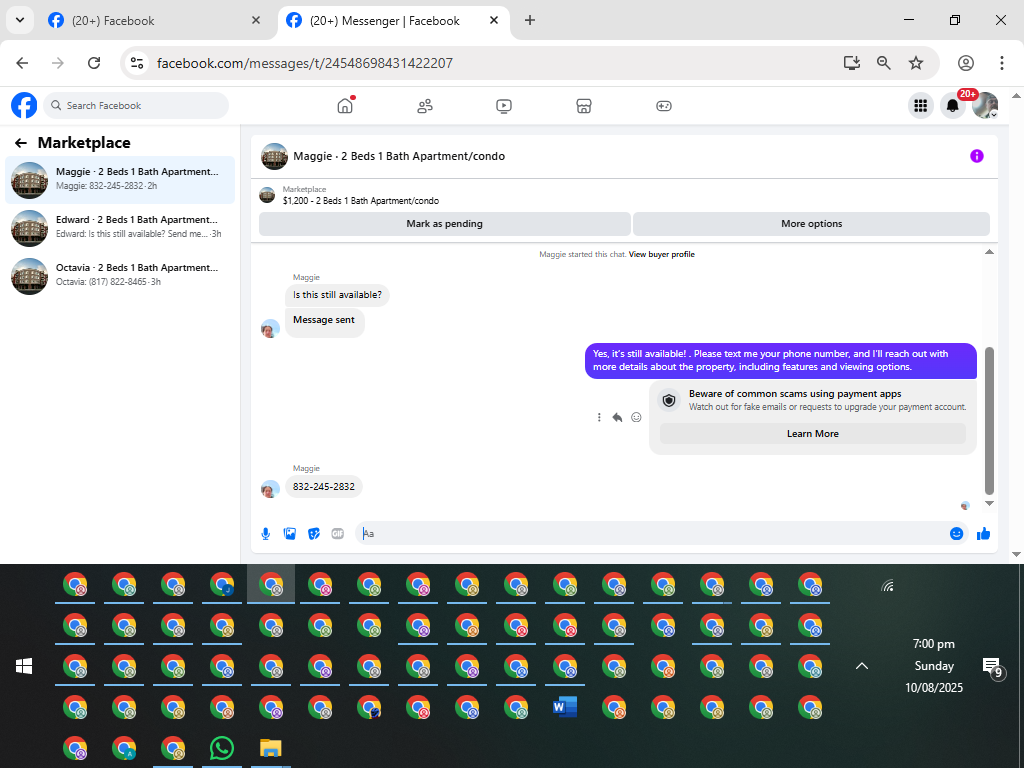This screenshot has width=1024, height=768.
Task: Open Microsoft Word from taskbar
Action: [x=565, y=707]
